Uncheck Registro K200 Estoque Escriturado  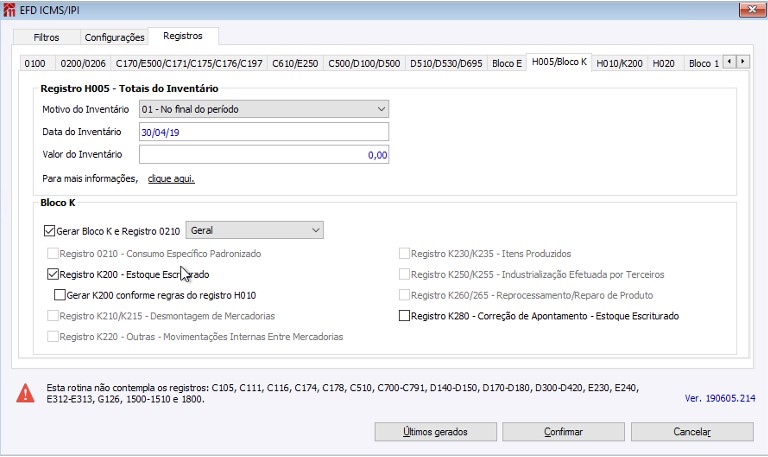(x=52, y=274)
